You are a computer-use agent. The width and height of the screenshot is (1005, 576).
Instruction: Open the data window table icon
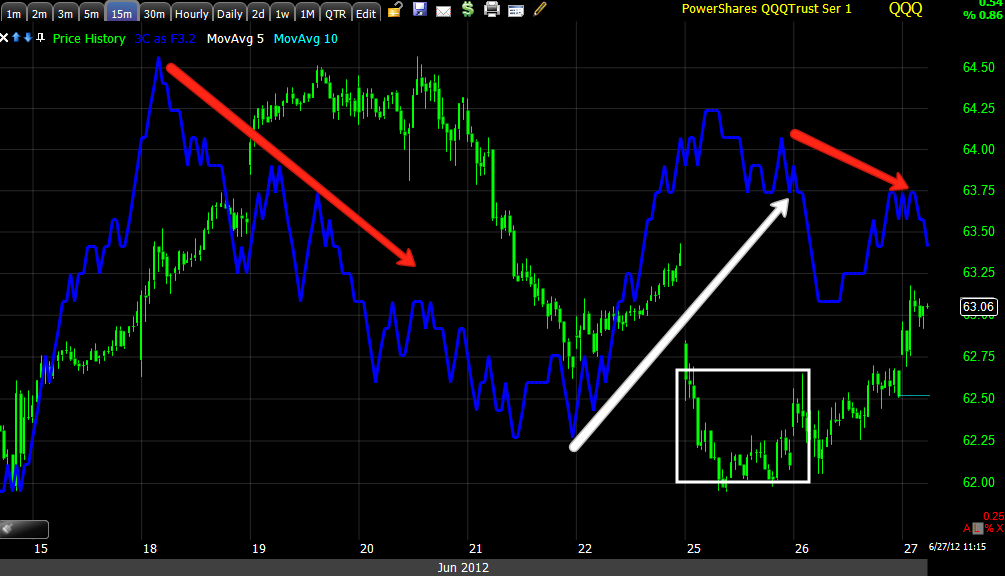pos(516,11)
